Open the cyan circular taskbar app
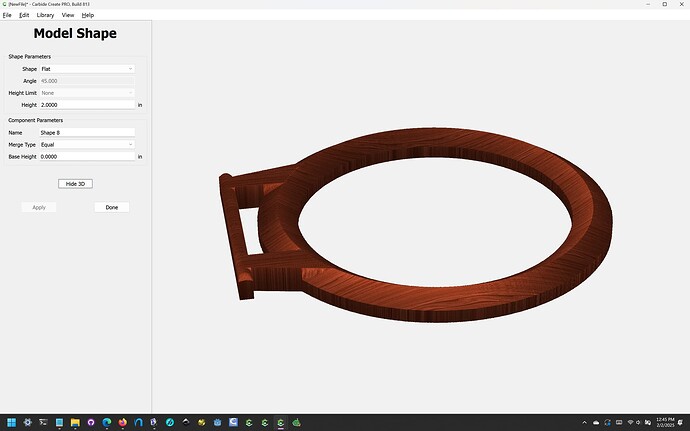Screen dimensions: 690x431 click(x=170, y=423)
